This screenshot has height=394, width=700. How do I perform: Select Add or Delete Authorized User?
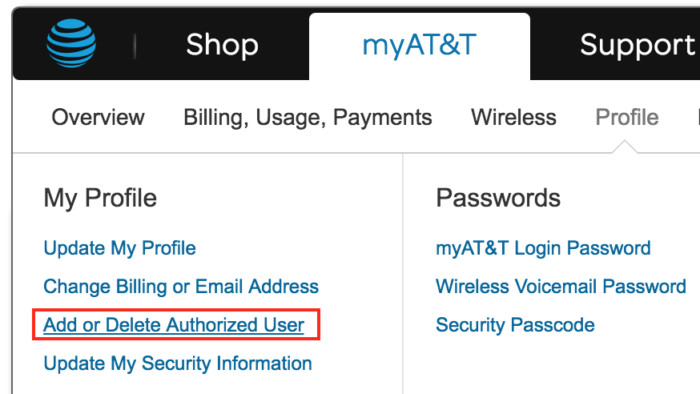pos(174,325)
